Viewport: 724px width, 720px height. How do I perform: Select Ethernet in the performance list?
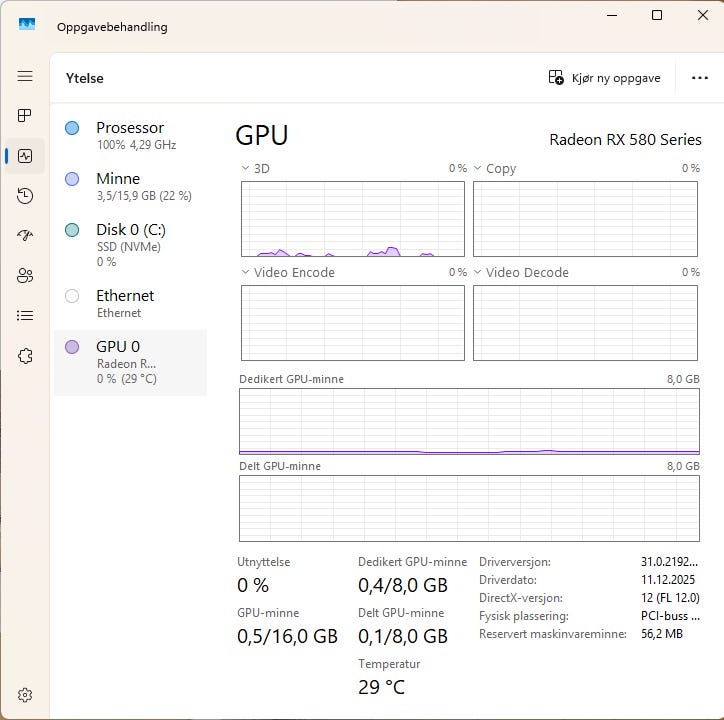tap(130, 303)
